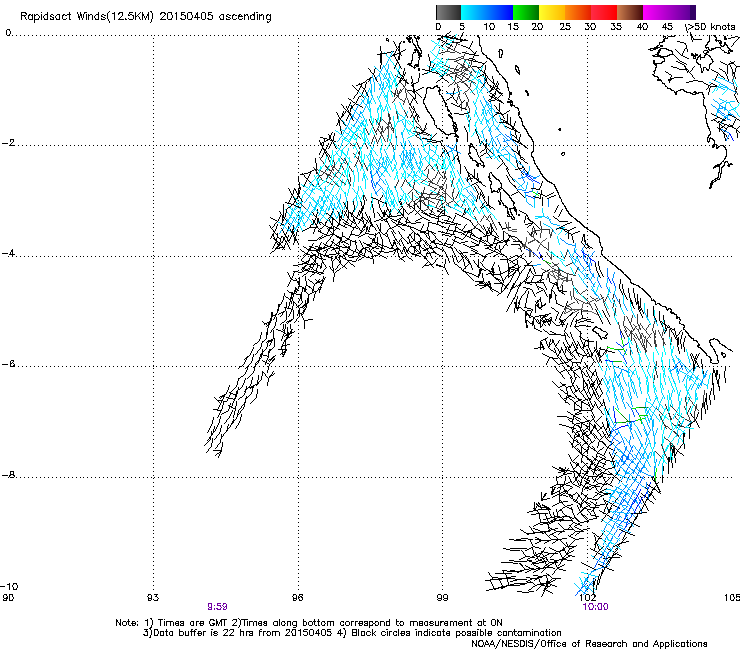Click the date text 20150405 ascending
The width and height of the screenshot is (740, 650).
pos(216,17)
